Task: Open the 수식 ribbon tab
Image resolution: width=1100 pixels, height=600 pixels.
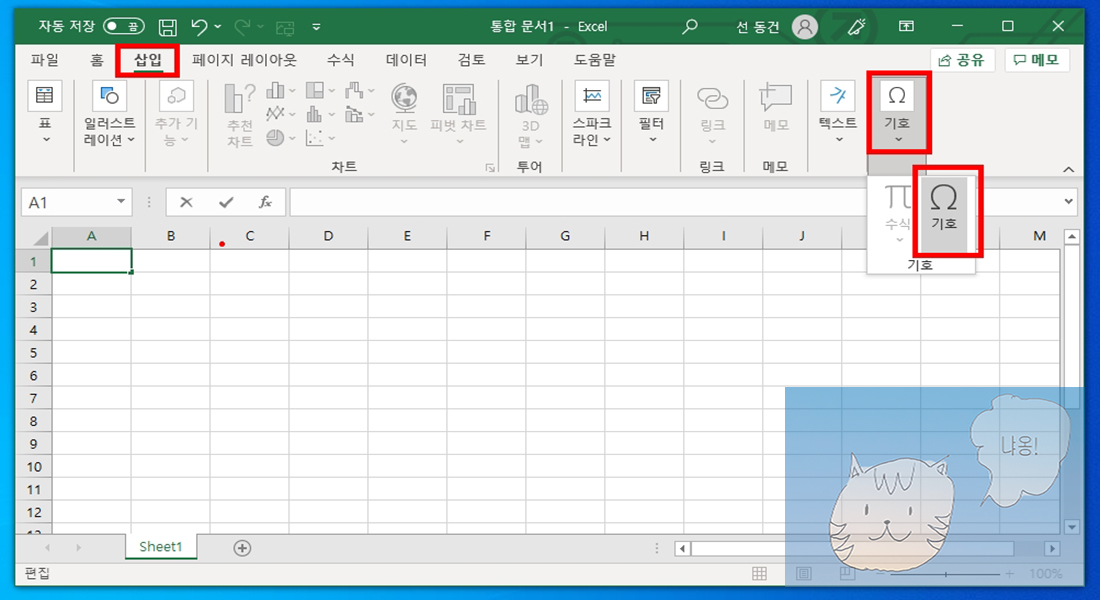Action: 340,60
